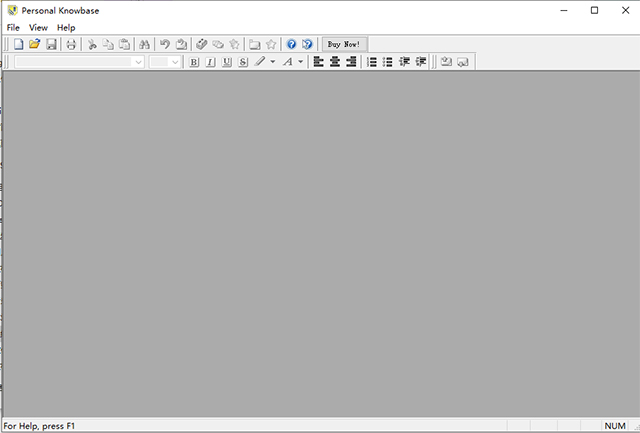Open the font name dropdown
This screenshot has width=640, height=433.
138,62
